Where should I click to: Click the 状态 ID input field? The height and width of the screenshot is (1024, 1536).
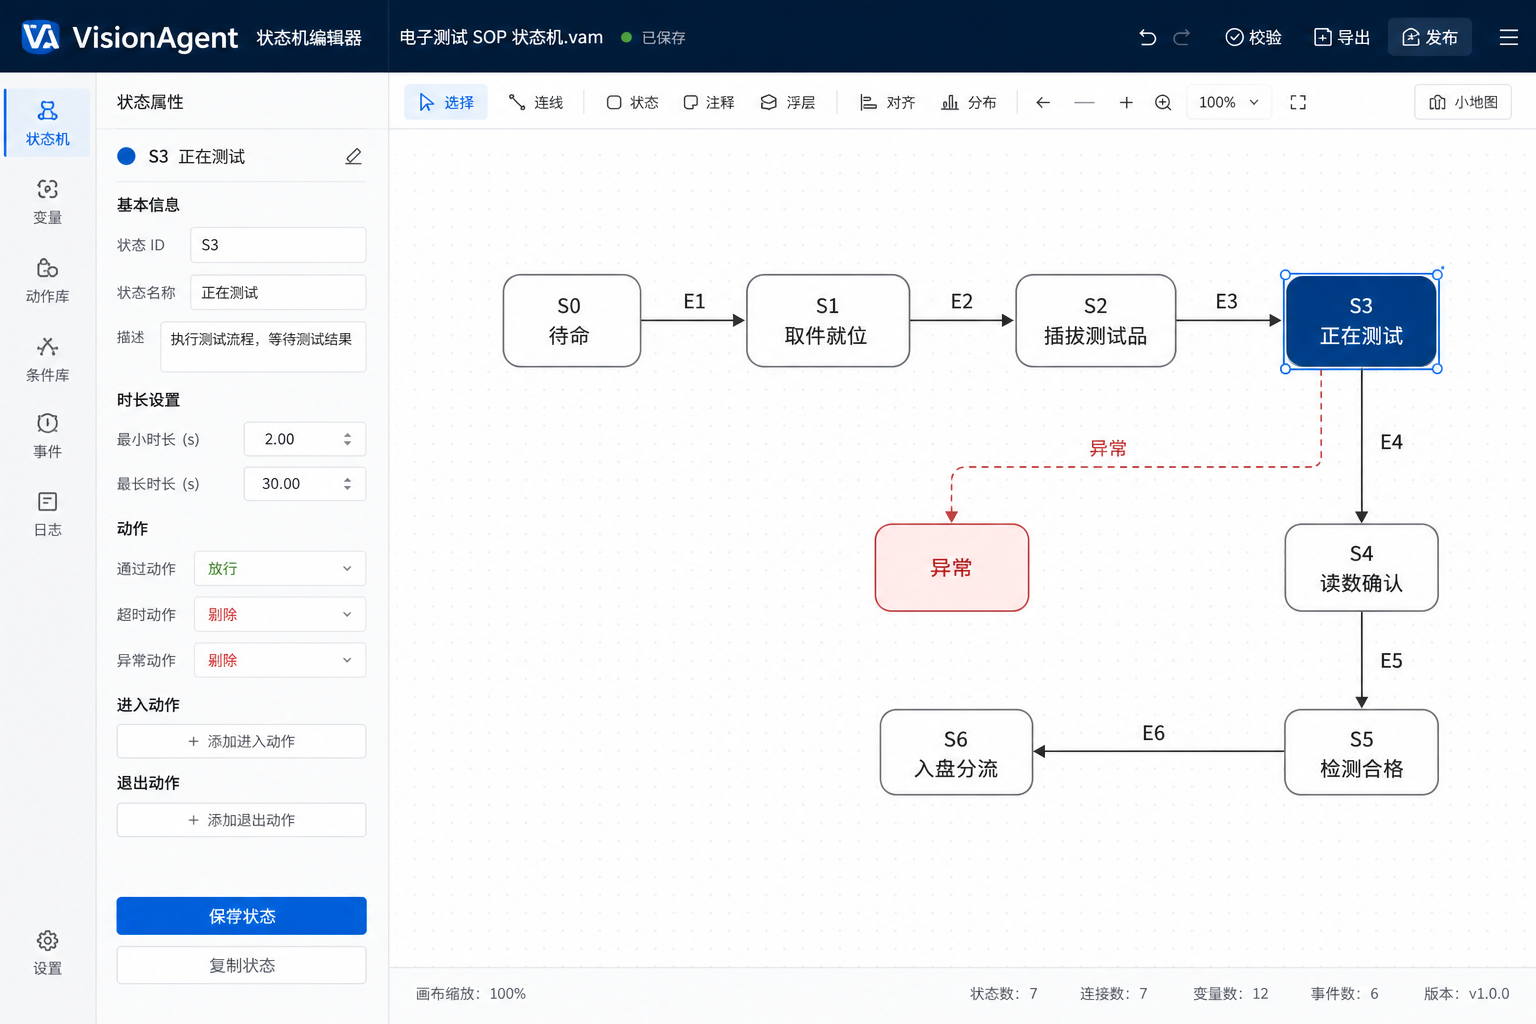pyautogui.click(x=278, y=245)
